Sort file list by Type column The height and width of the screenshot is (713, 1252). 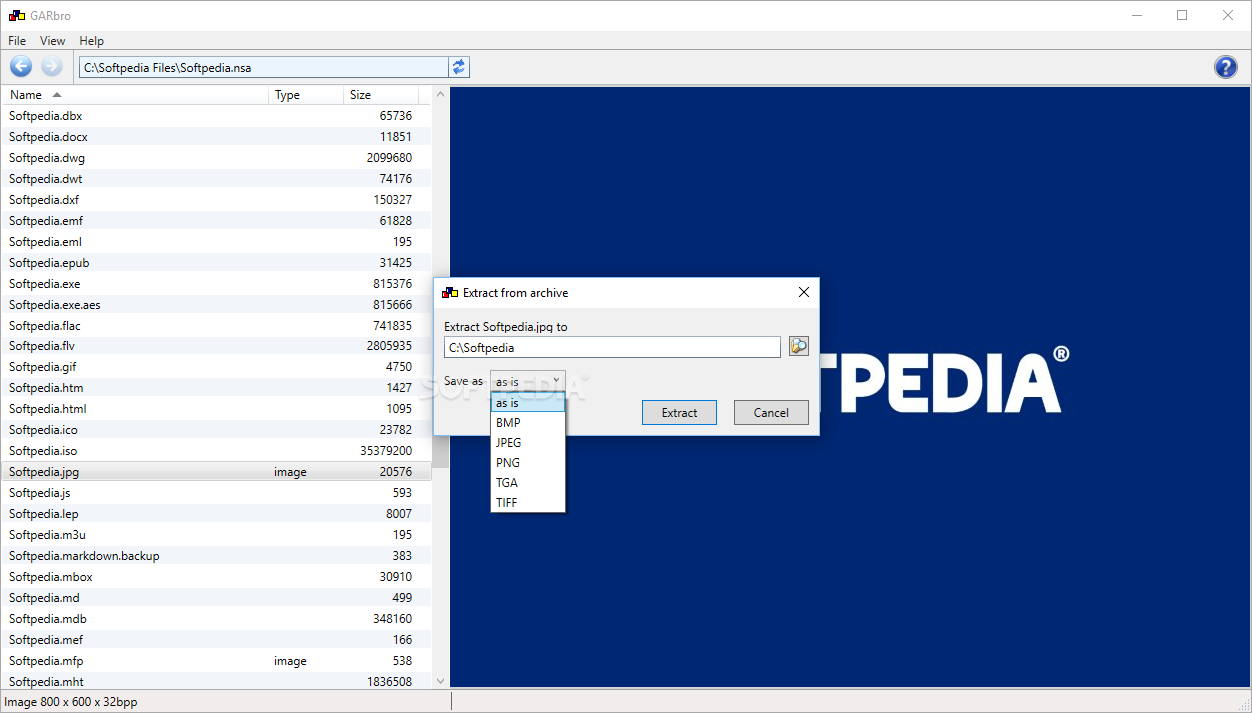click(x=307, y=95)
